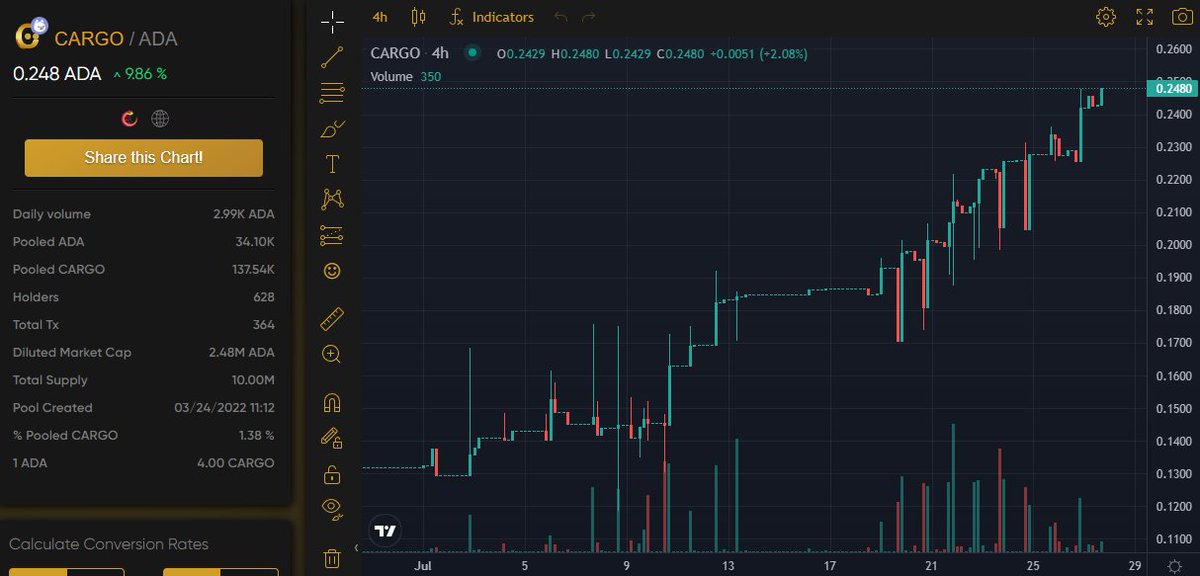Click the Pooled ADA value 34.10K
This screenshot has width=1200, height=576.
(x=255, y=242)
